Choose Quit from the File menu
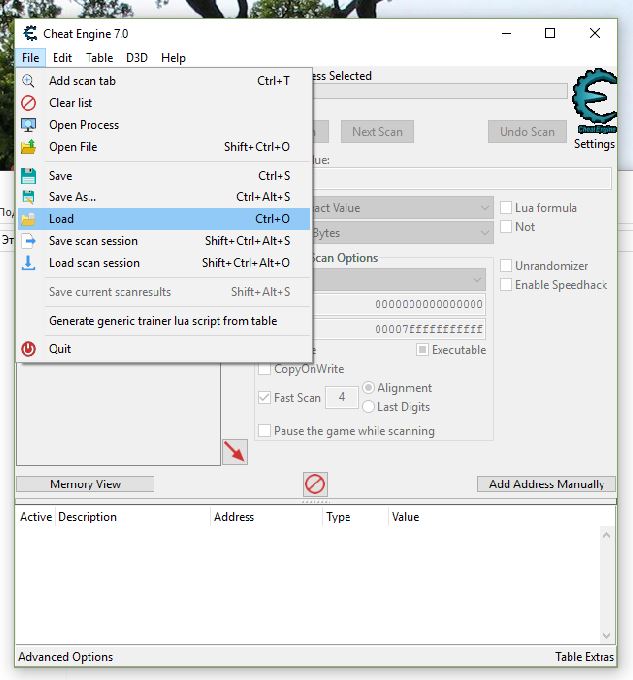Image resolution: width=633 pixels, height=680 pixels. (x=164, y=349)
